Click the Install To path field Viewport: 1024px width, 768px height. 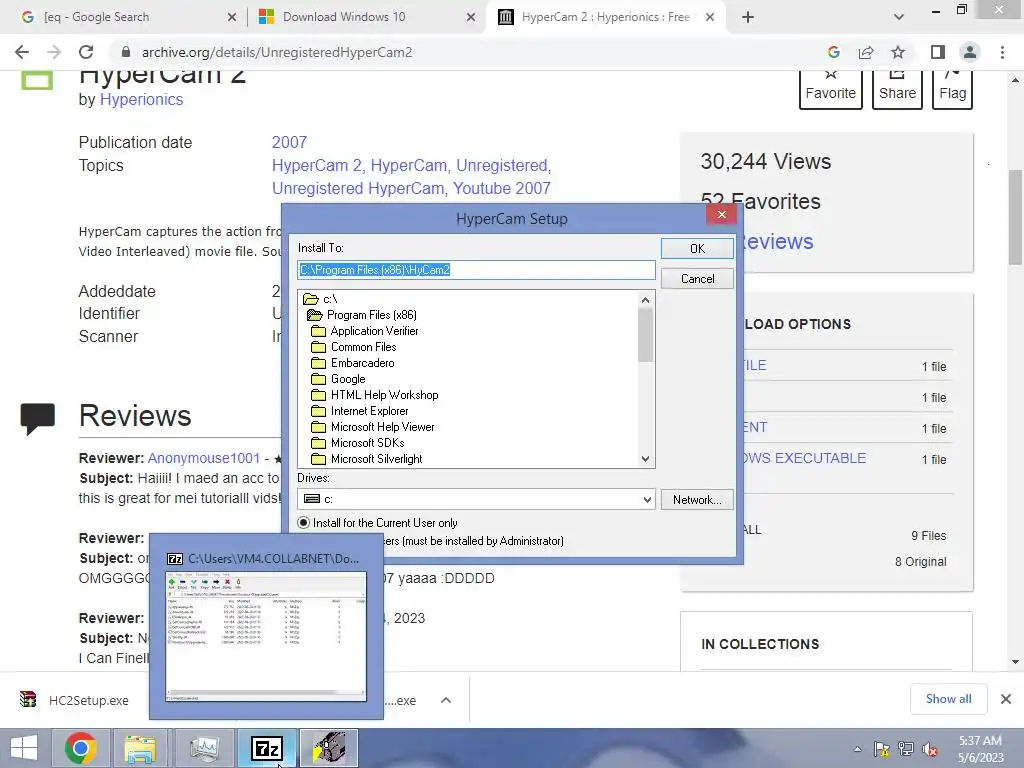tap(476, 270)
